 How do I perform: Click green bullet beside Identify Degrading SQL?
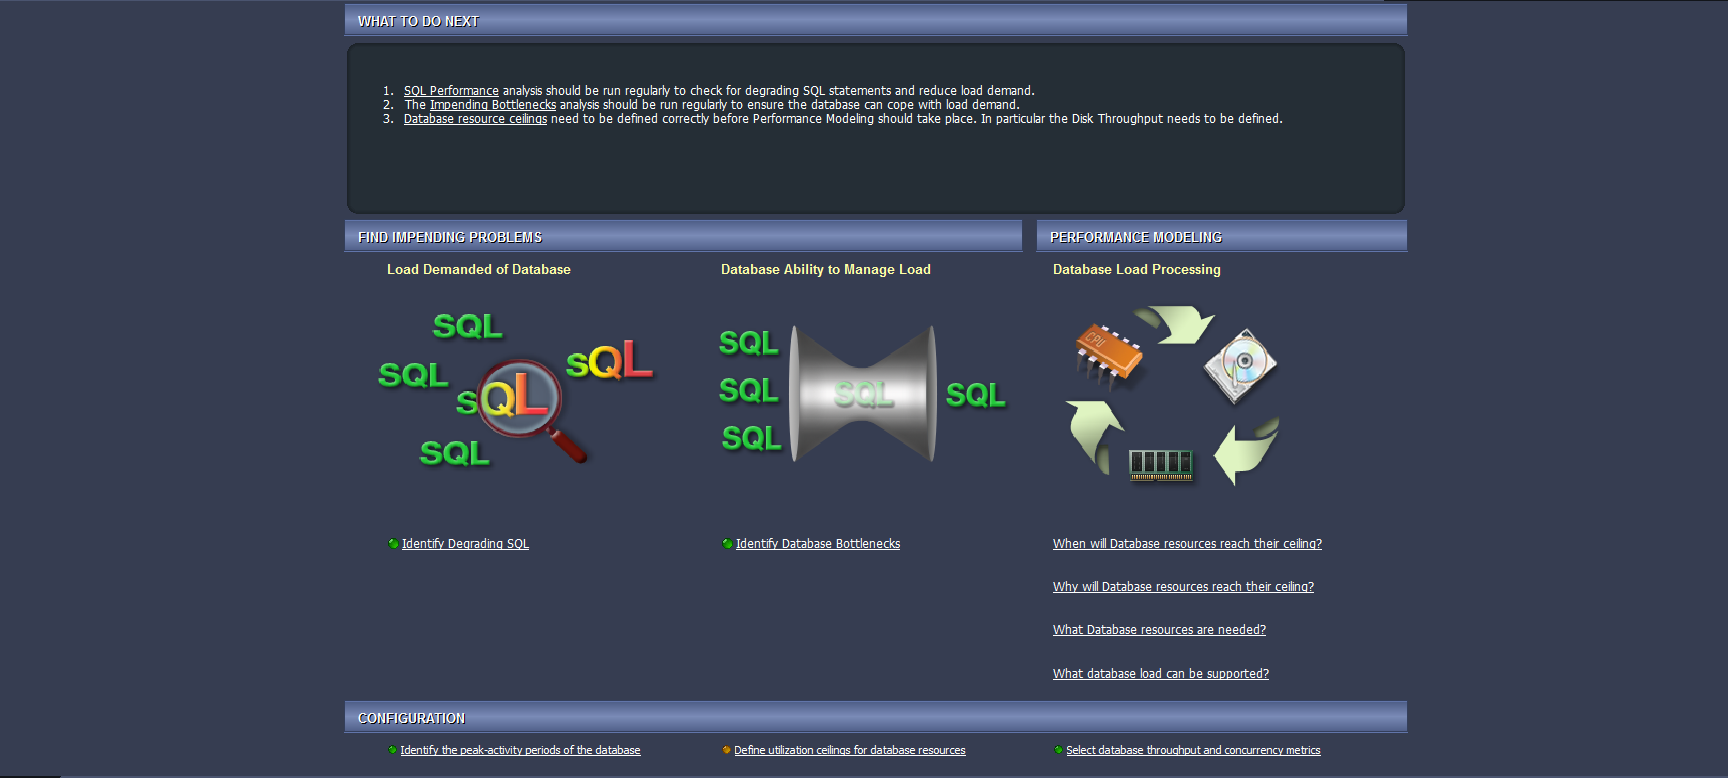tap(393, 544)
